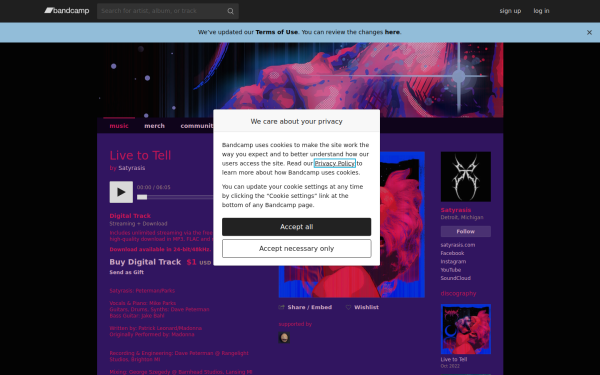
Task: Switch to the music tab
Action: (x=119, y=126)
